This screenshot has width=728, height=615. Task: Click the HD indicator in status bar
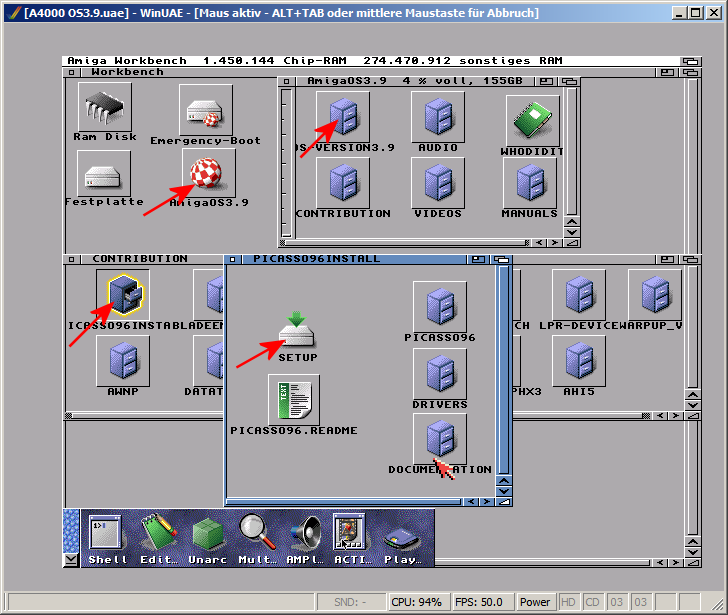[568, 602]
